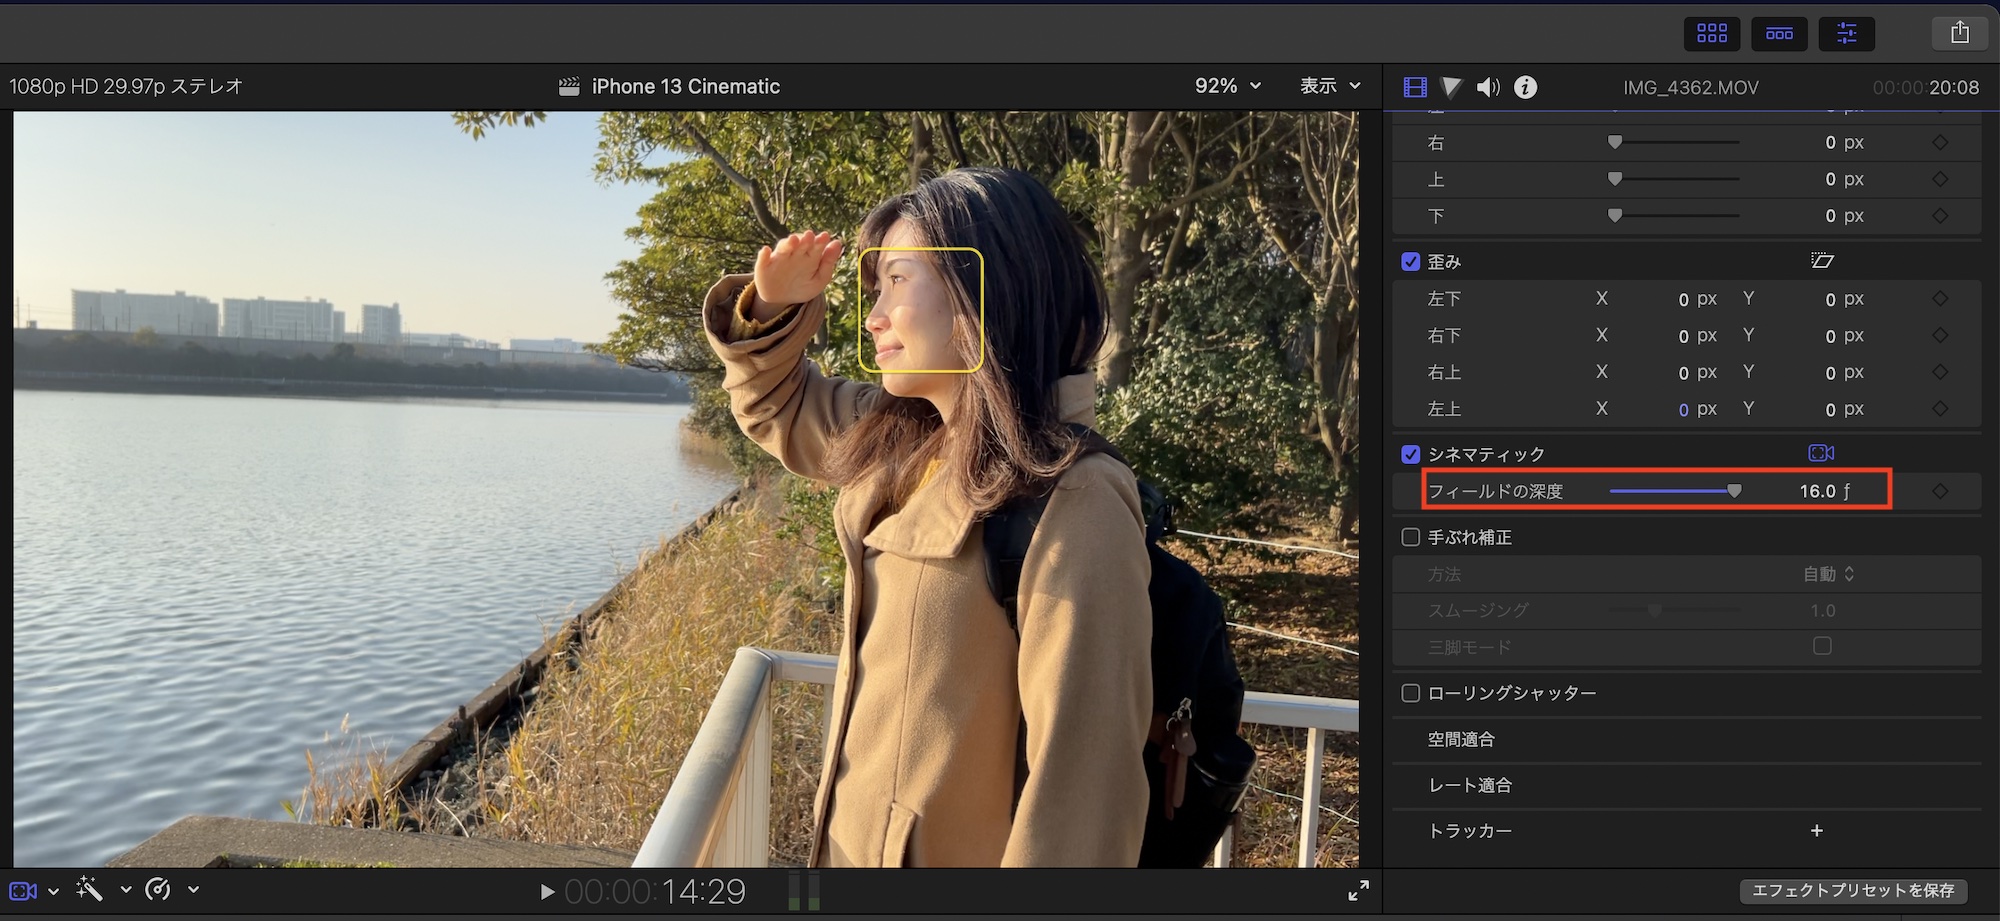2000x921 pixels.
Task: Toggle the timeline view button
Action: (x=1779, y=33)
